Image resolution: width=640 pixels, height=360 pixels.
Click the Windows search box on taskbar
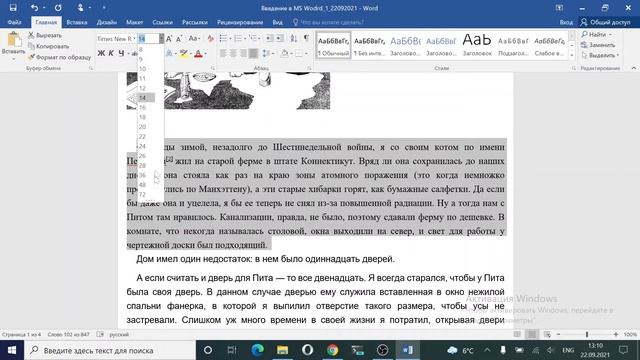tap(110, 350)
